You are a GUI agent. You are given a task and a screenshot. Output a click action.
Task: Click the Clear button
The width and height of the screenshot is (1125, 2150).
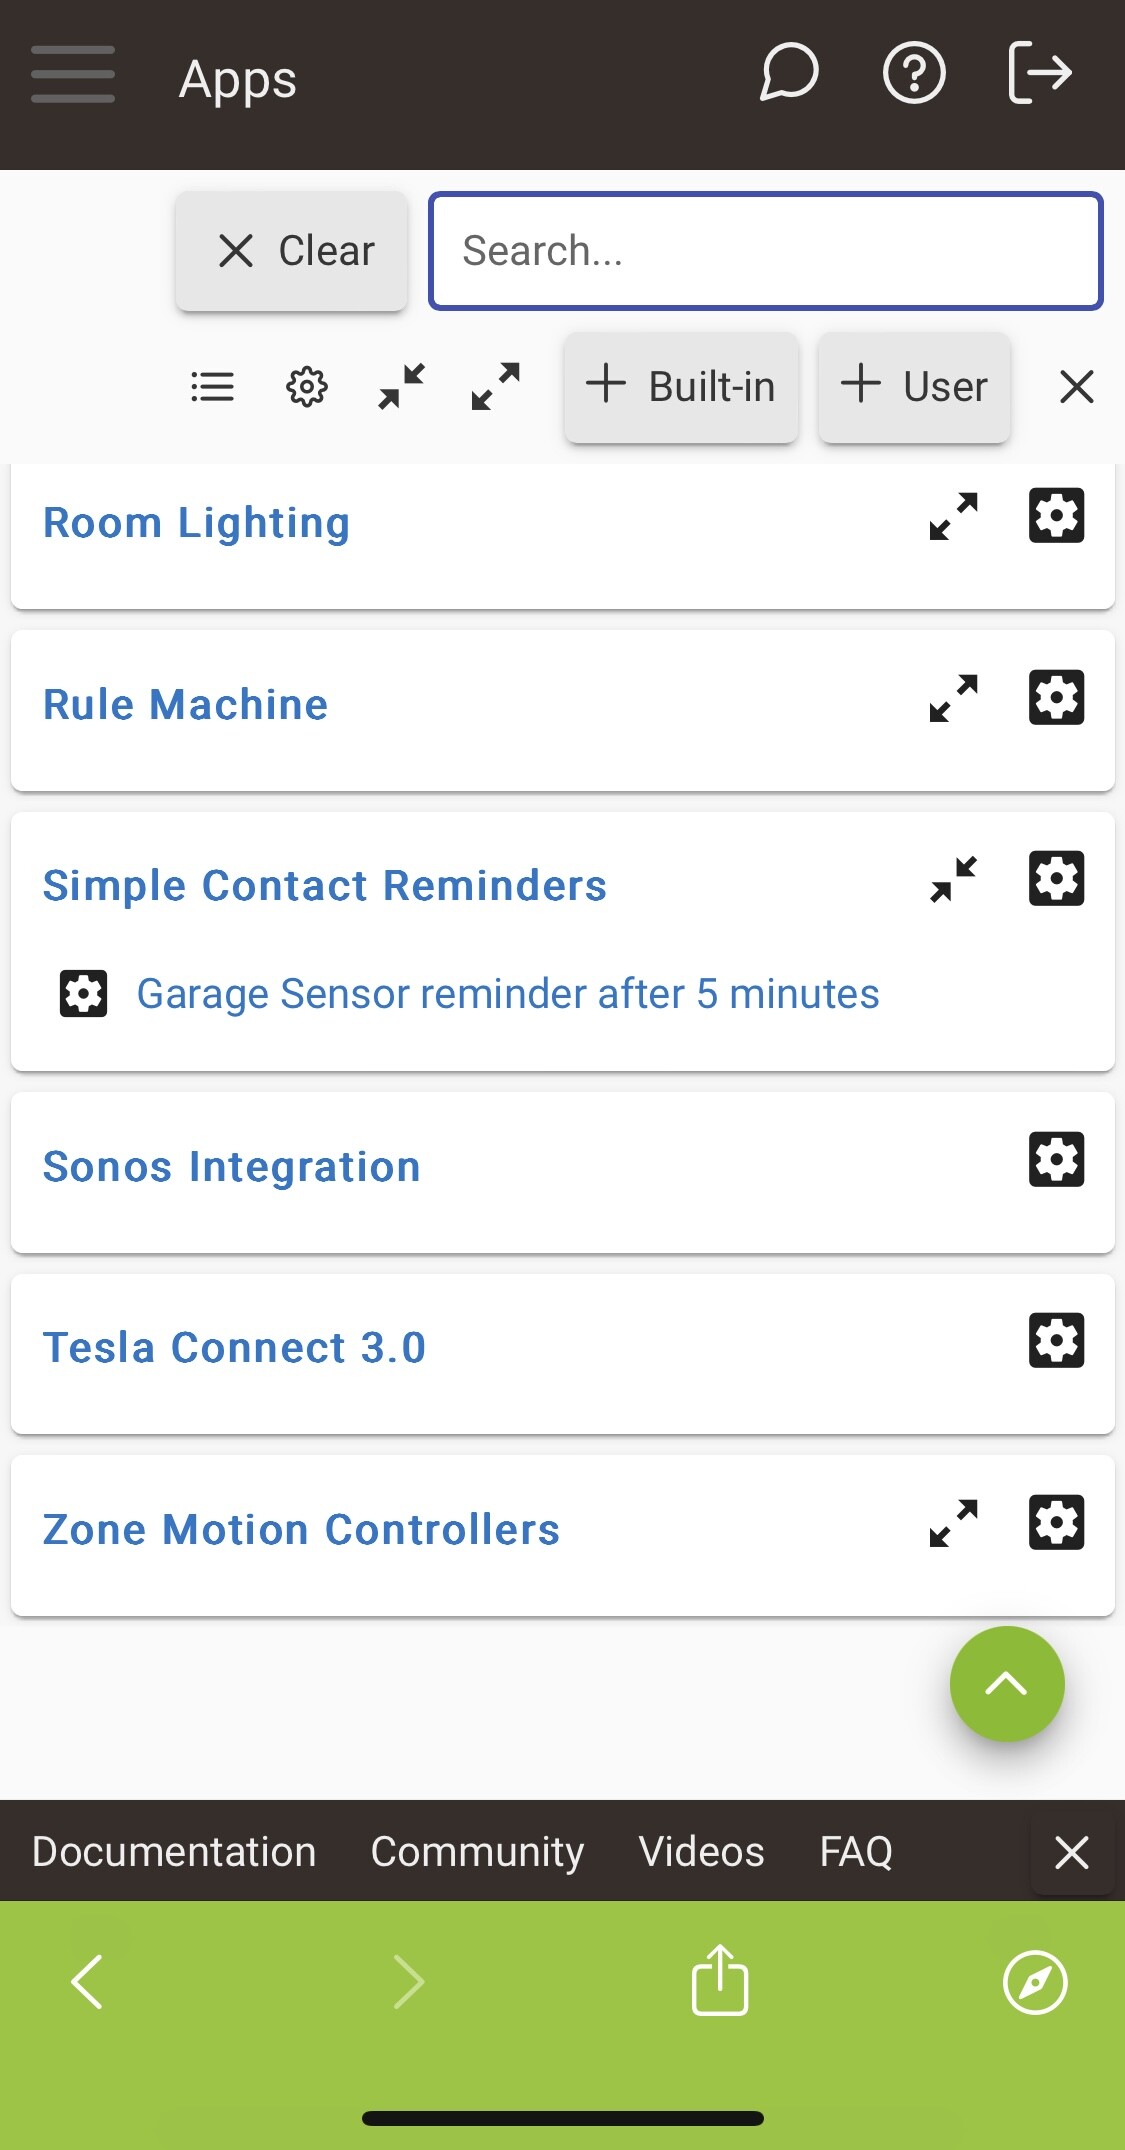[x=292, y=251]
